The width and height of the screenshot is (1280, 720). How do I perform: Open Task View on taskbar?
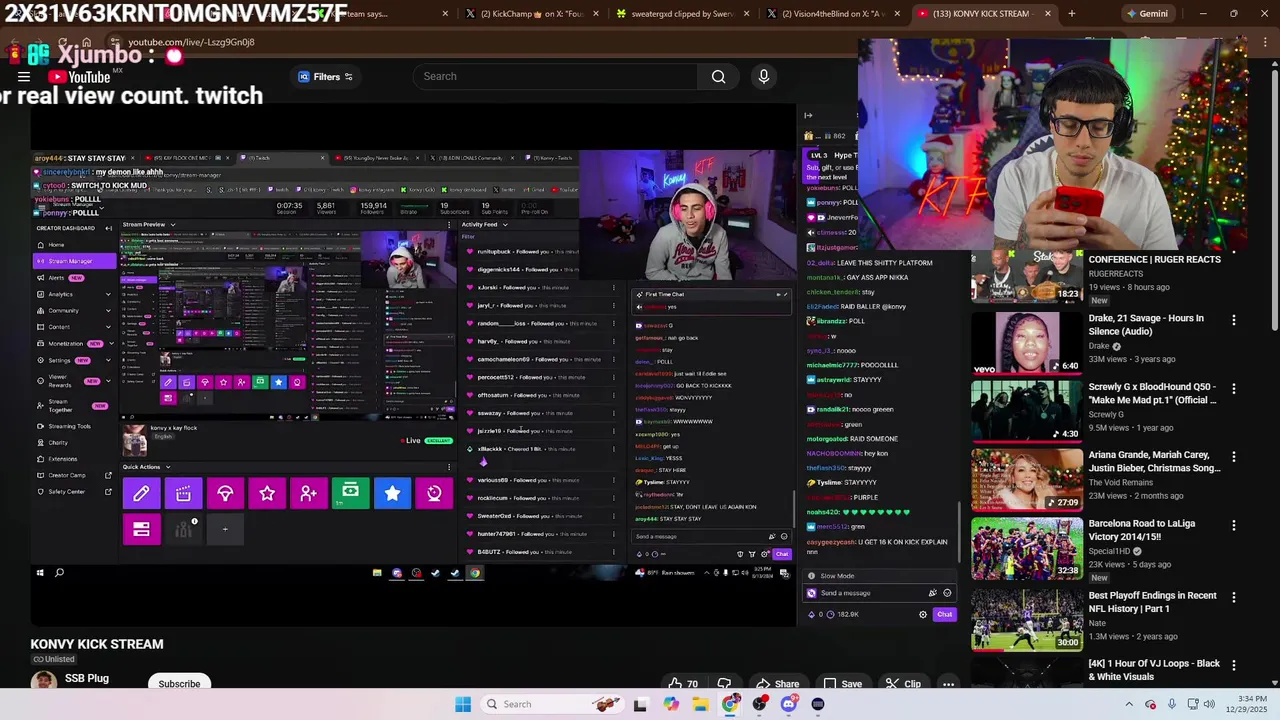(x=640, y=704)
